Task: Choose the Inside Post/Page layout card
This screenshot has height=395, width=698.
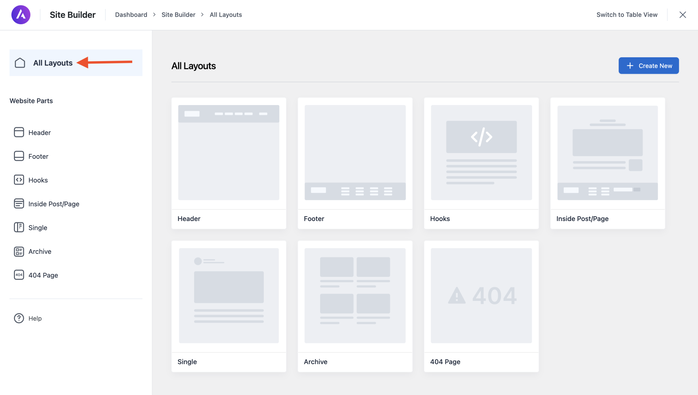Action: point(608,163)
